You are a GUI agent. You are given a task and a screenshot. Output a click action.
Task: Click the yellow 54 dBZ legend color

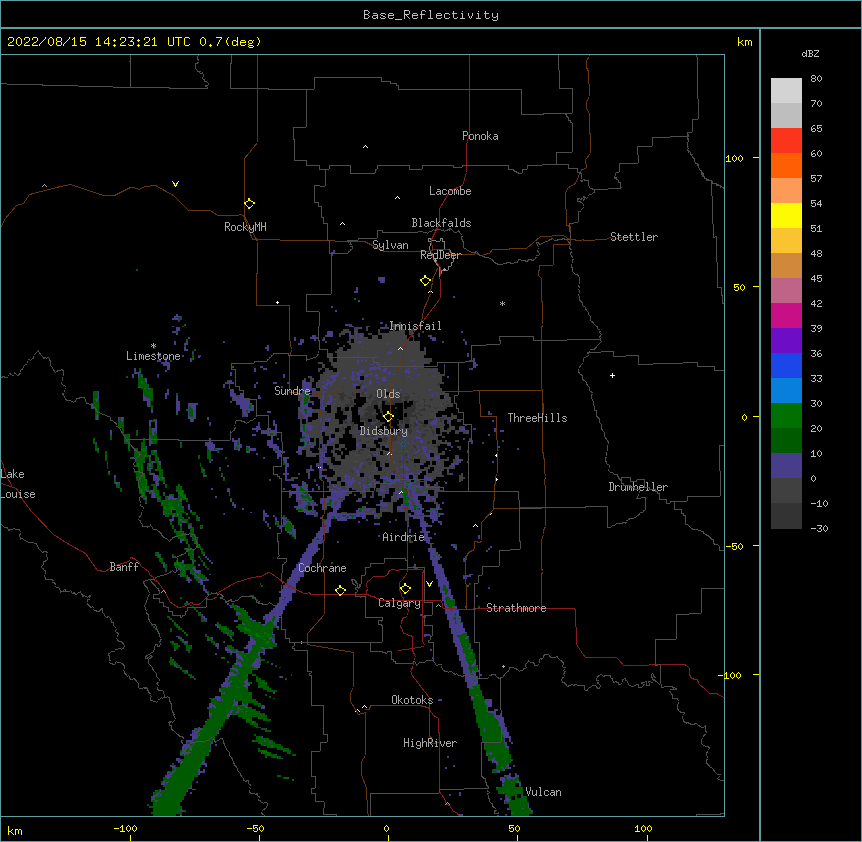[x=786, y=215]
